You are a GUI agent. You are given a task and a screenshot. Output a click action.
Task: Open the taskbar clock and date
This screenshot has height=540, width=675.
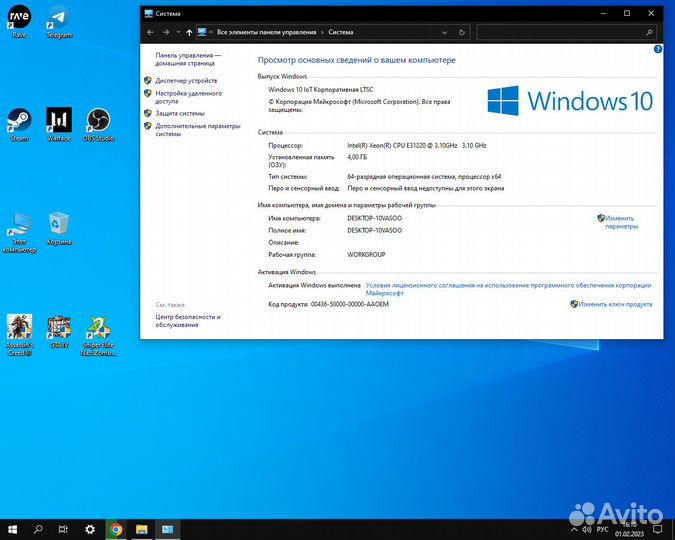coord(629,529)
